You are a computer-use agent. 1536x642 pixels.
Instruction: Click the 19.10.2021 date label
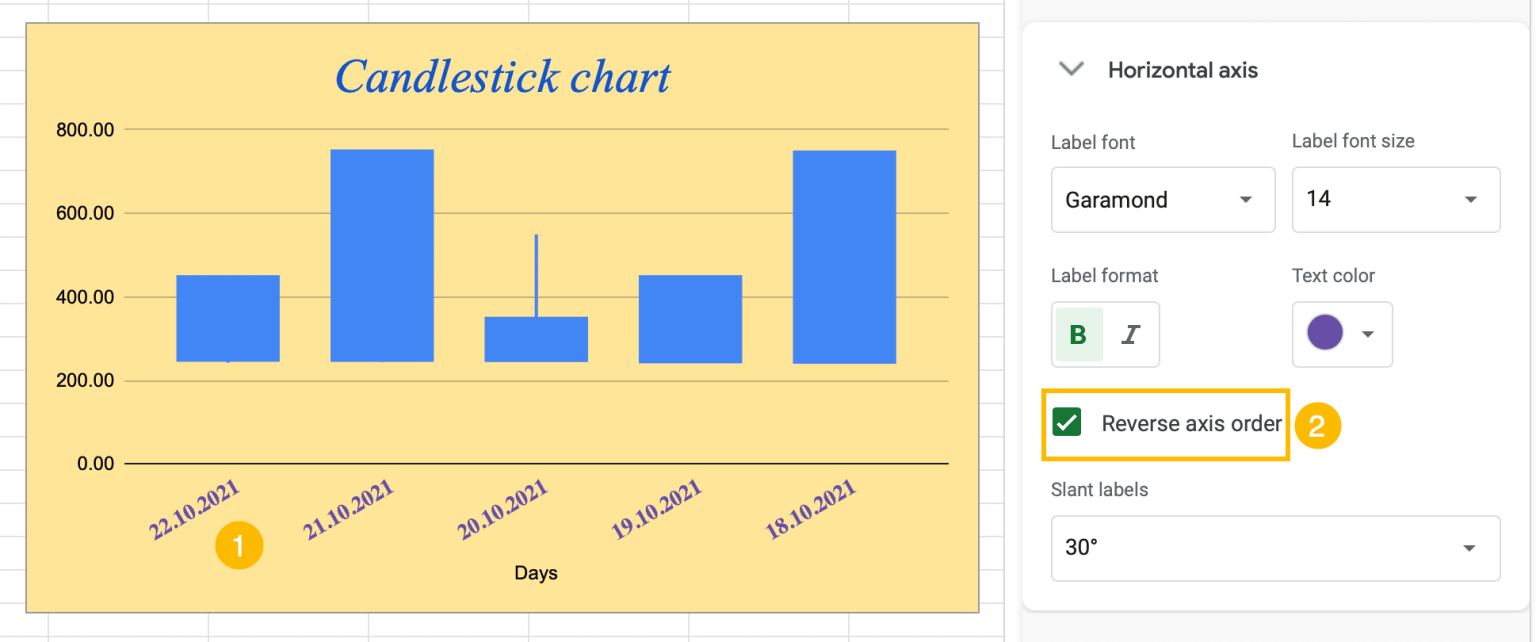(656, 510)
